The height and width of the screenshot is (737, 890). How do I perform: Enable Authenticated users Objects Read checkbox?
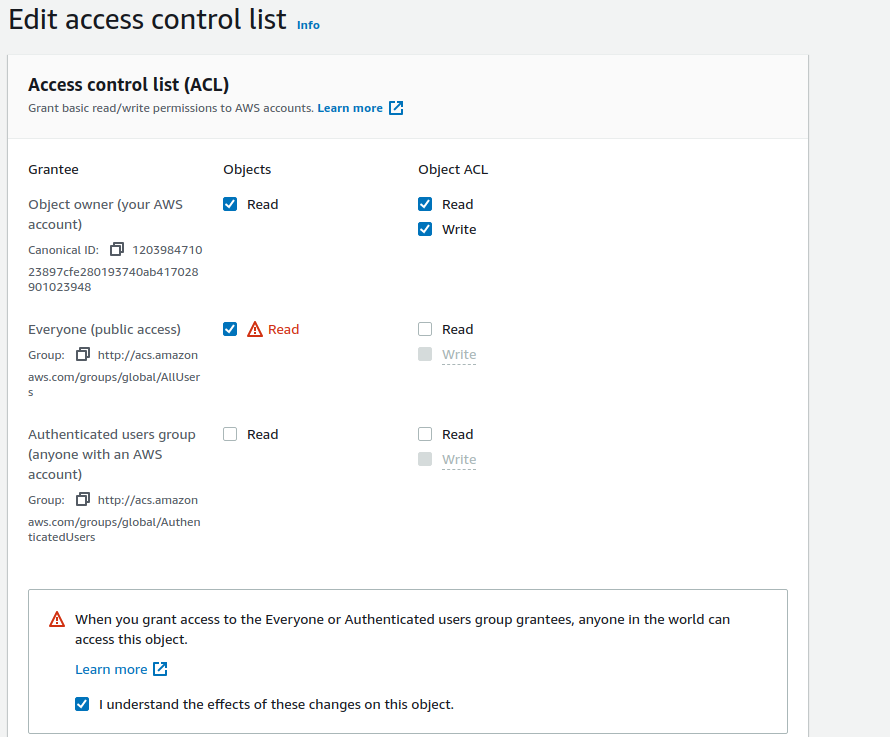coord(230,434)
